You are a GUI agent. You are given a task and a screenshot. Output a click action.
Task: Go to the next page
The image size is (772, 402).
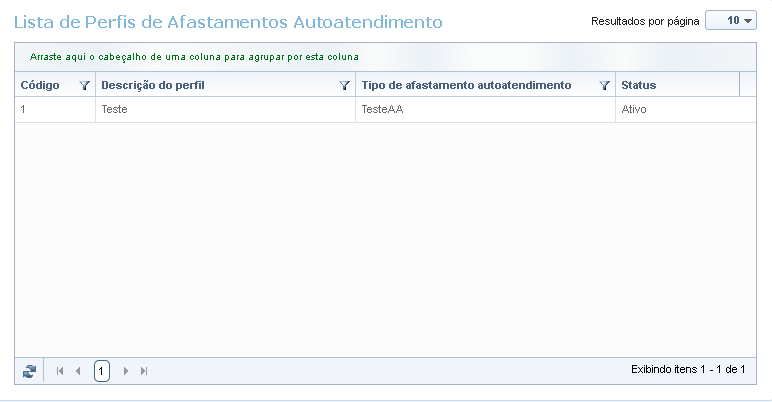point(126,371)
